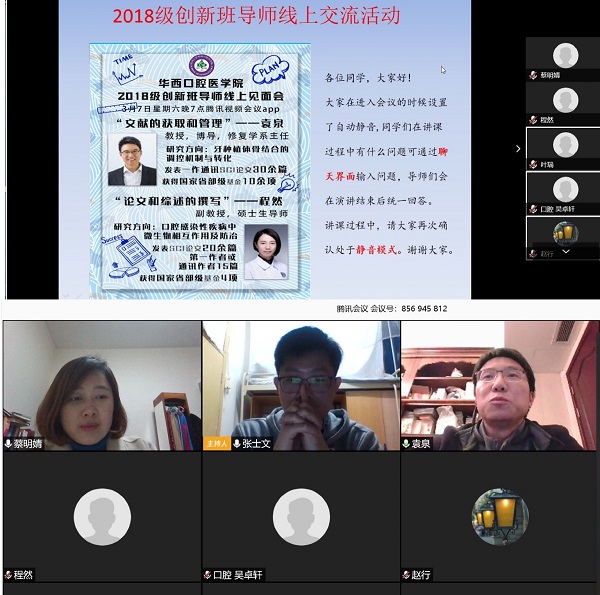Viewport: 600px width, 595px height.
Task: Click 蔡明婧's muted mic icon in the sidebar strip
Action: (533, 74)
